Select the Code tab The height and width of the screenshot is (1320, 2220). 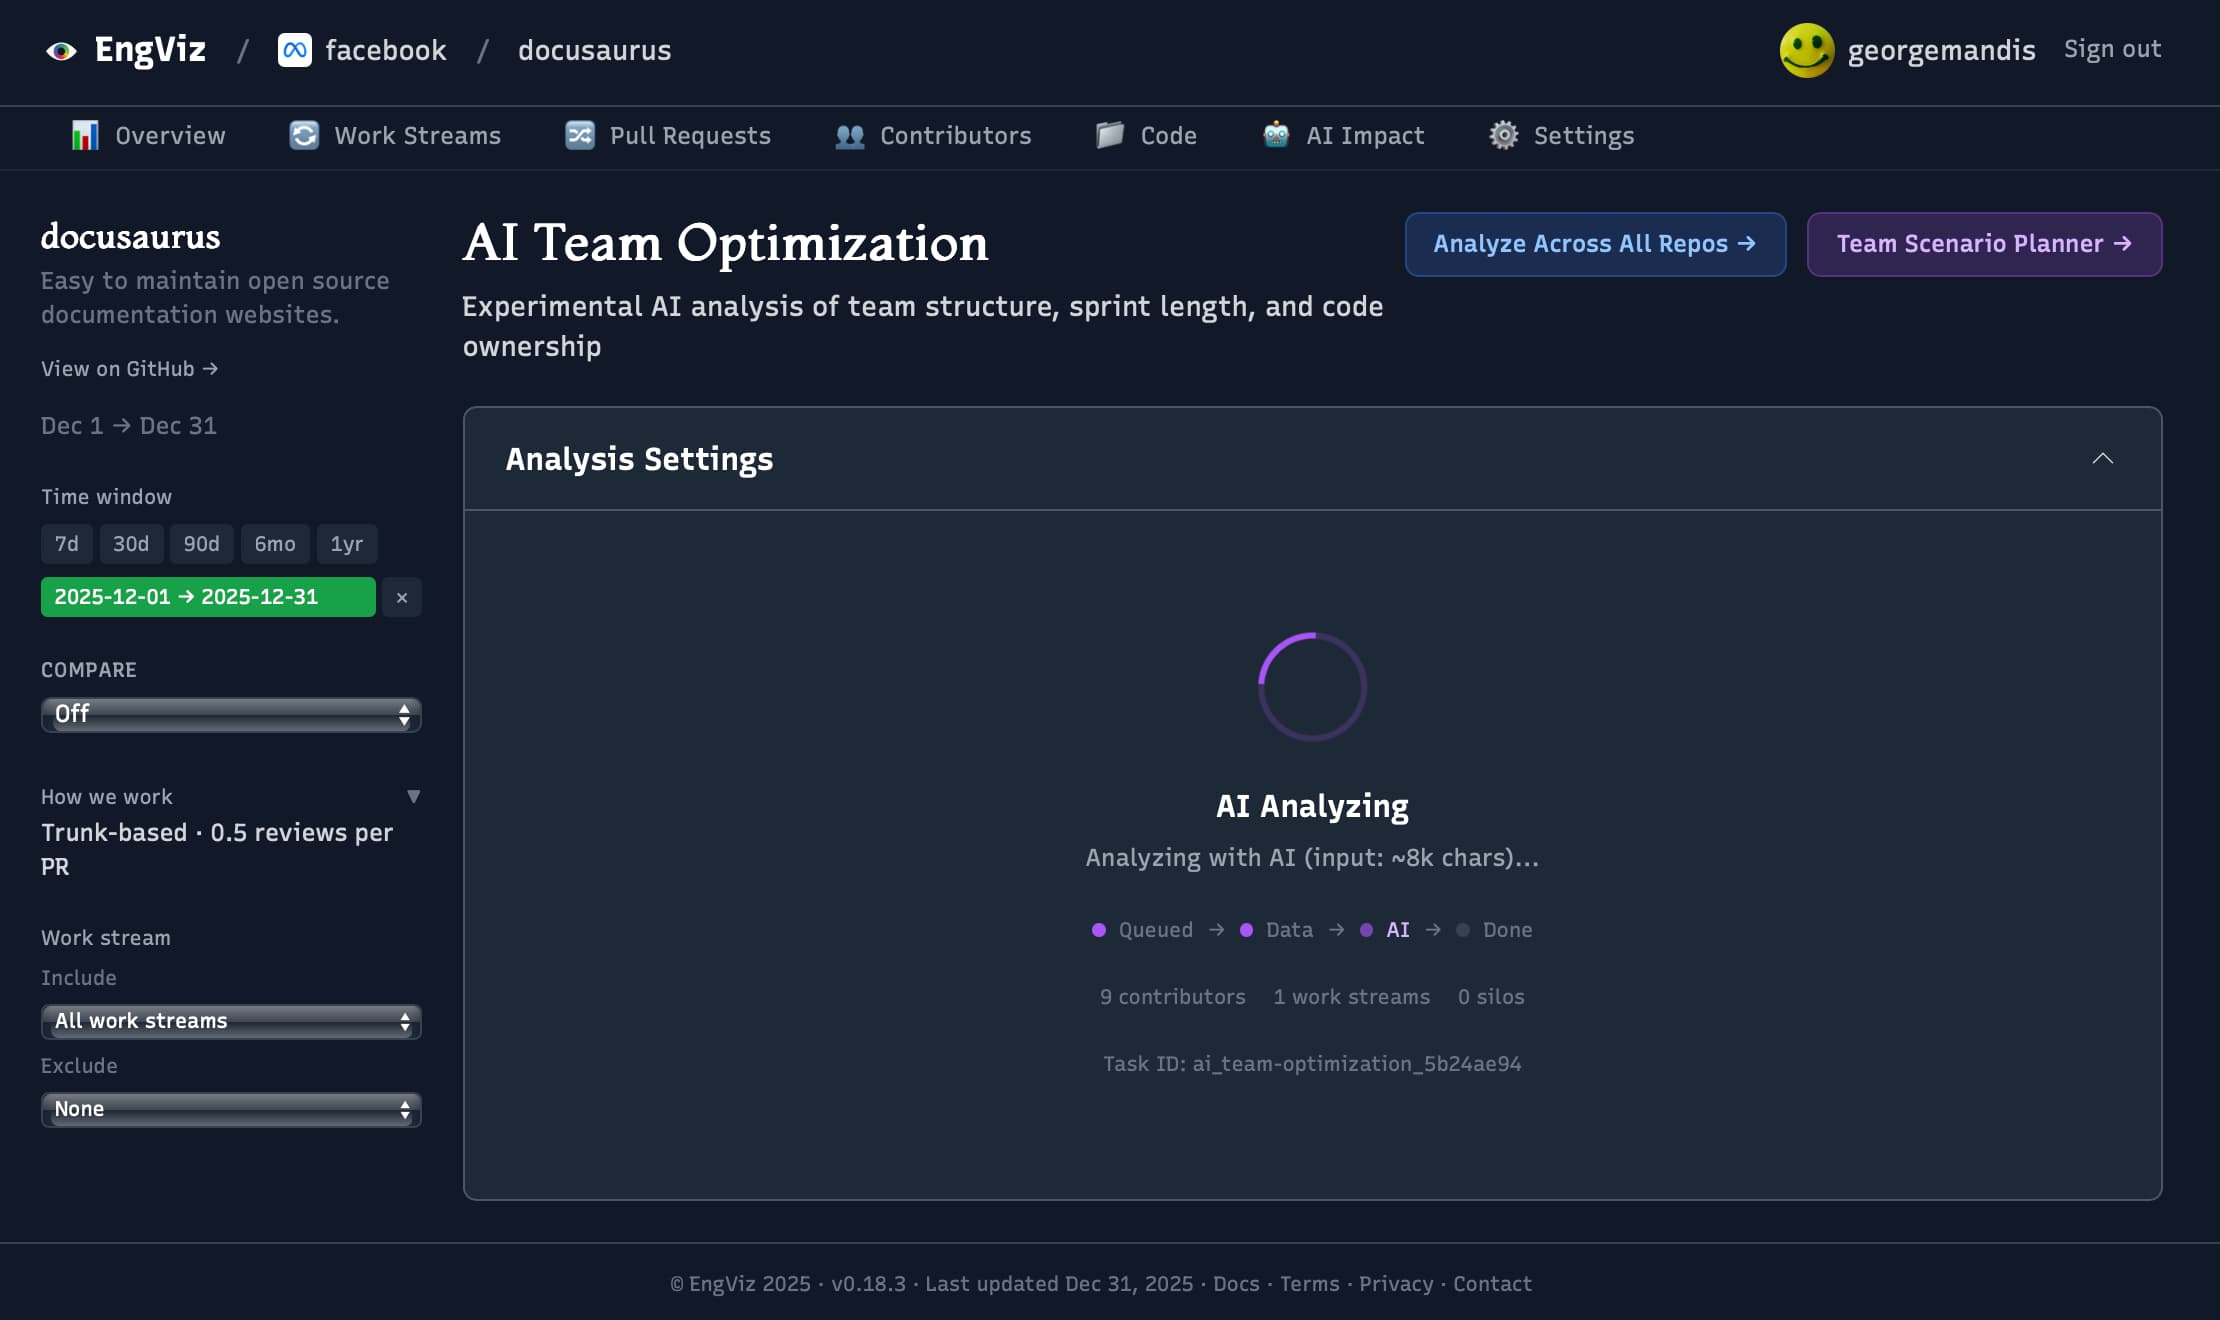(x=1146, y=135)
